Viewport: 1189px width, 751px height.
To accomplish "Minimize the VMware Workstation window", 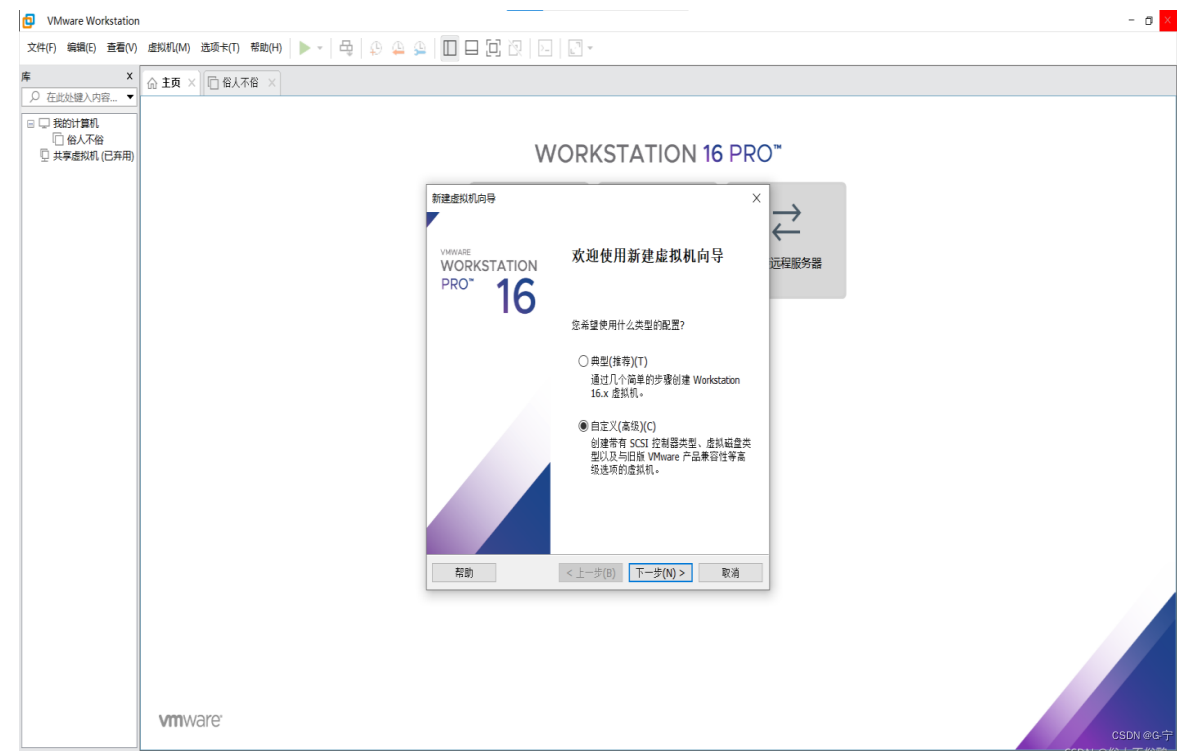I will click(x=1131, y=20).
